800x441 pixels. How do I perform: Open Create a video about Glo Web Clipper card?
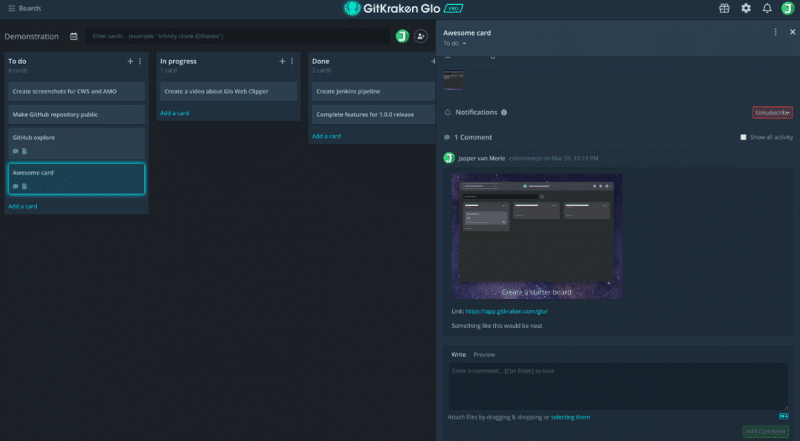click(x=229, y=91)
